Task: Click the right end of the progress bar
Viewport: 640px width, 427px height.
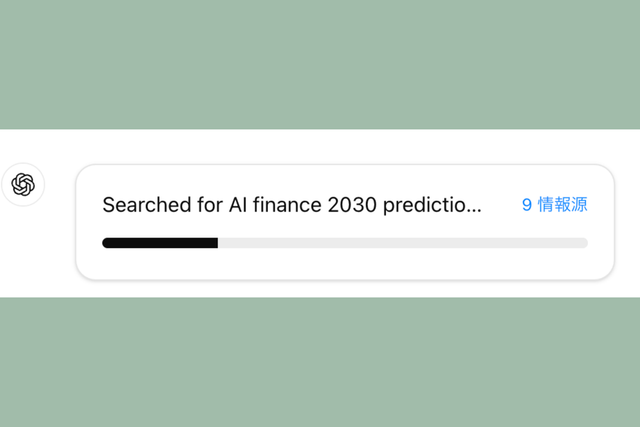Action: [x=583, y=242]
